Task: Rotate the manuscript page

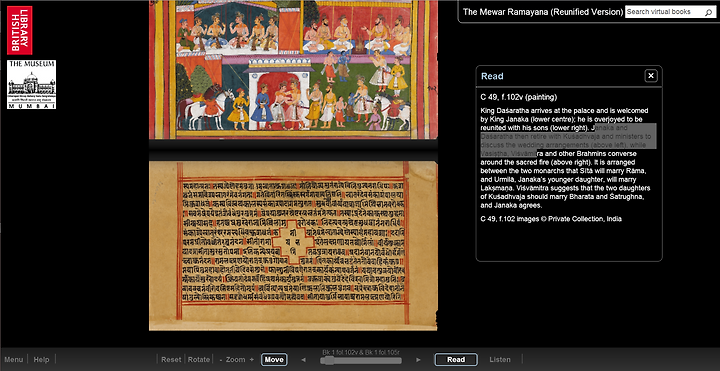Action: [199, 360]
